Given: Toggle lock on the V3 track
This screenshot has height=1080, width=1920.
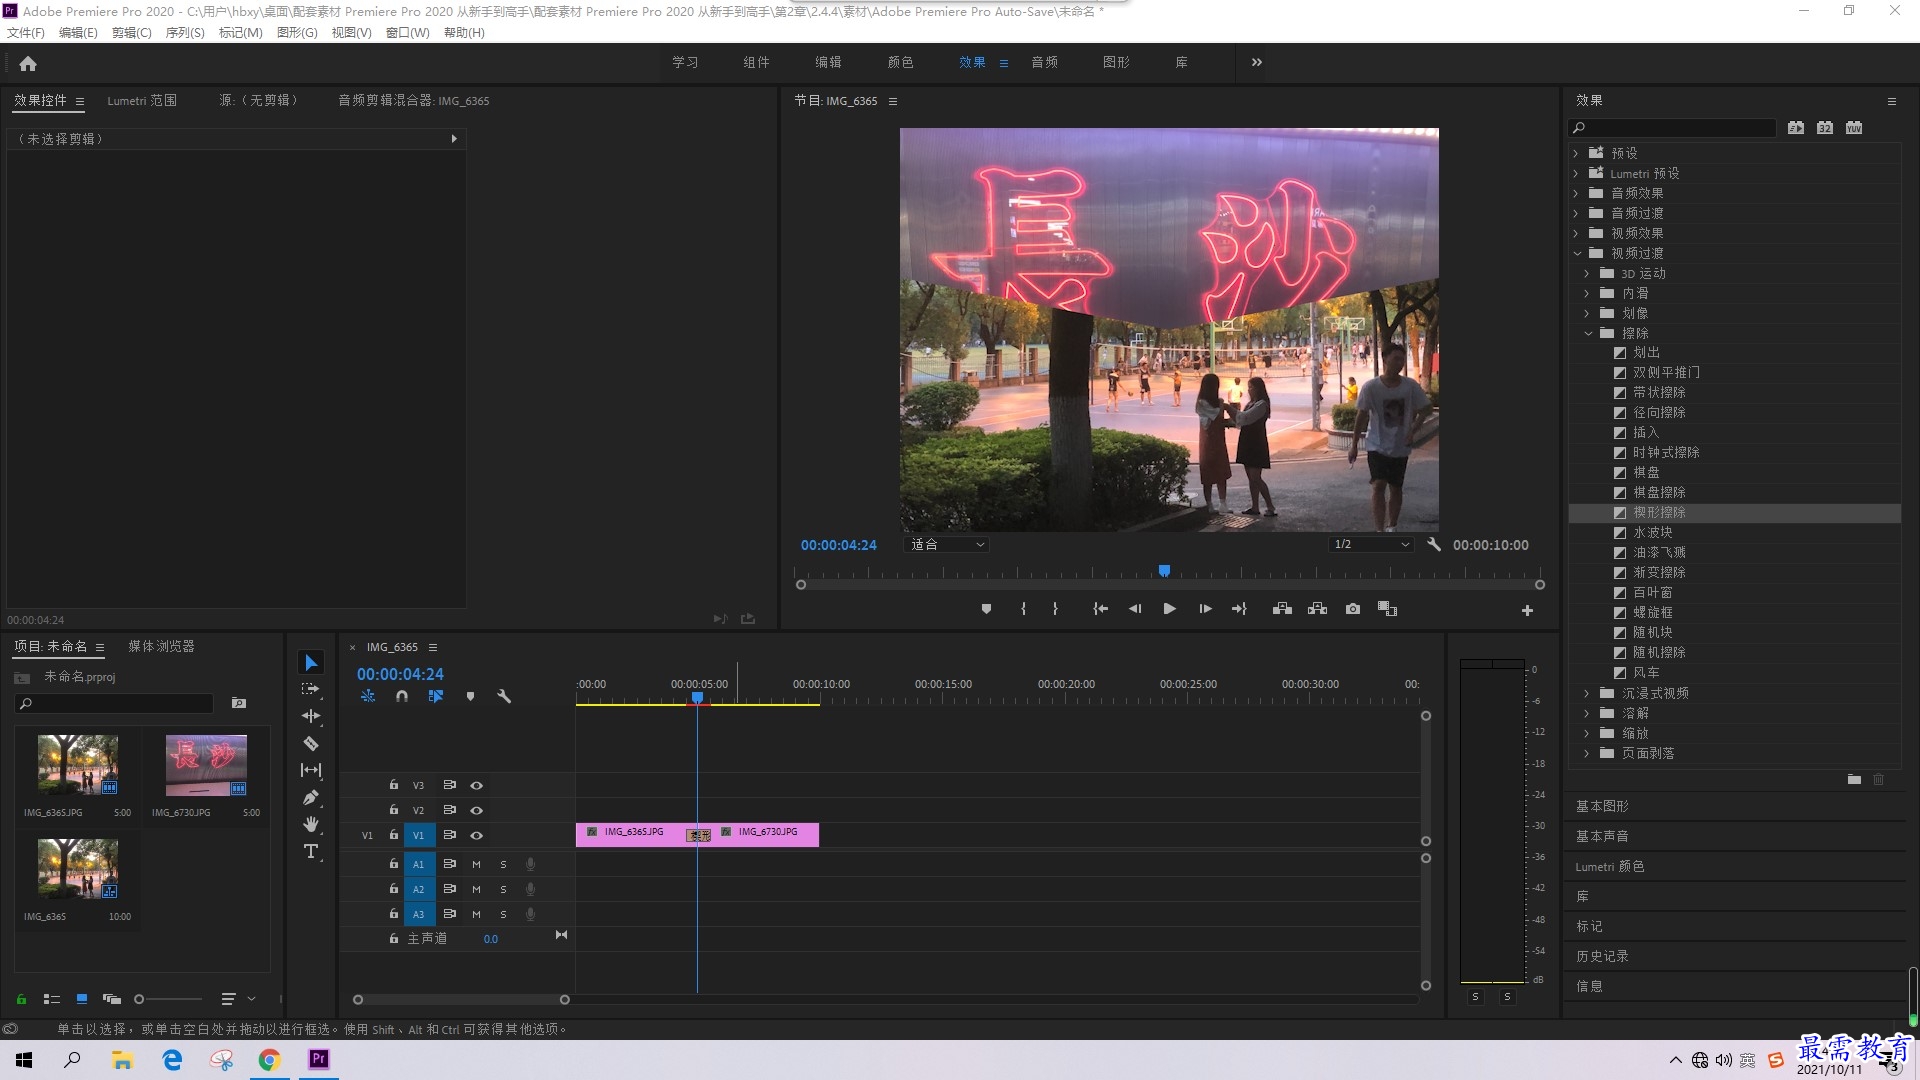Looking at the screenshot, I should click(394, 785).
